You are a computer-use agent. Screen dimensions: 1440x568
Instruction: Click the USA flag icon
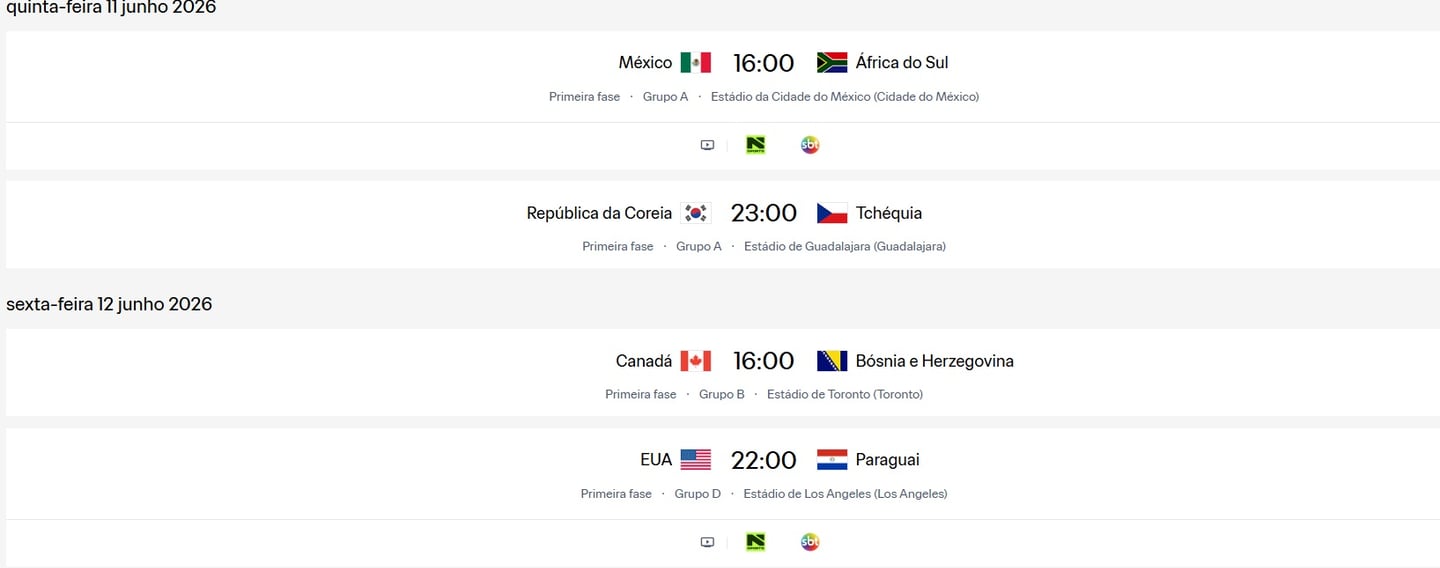click(696, 460)
